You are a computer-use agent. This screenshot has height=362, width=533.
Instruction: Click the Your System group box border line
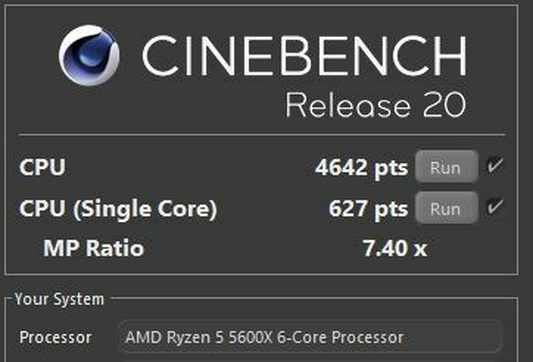[x=314, y=298]
